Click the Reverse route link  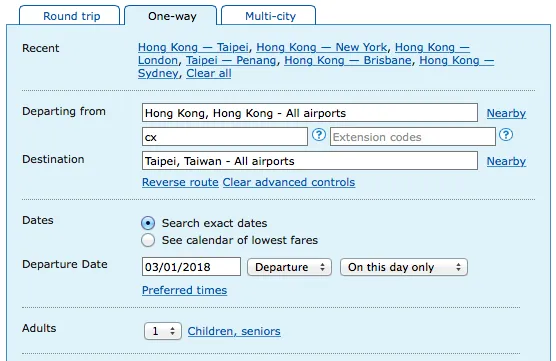[180, 182]
